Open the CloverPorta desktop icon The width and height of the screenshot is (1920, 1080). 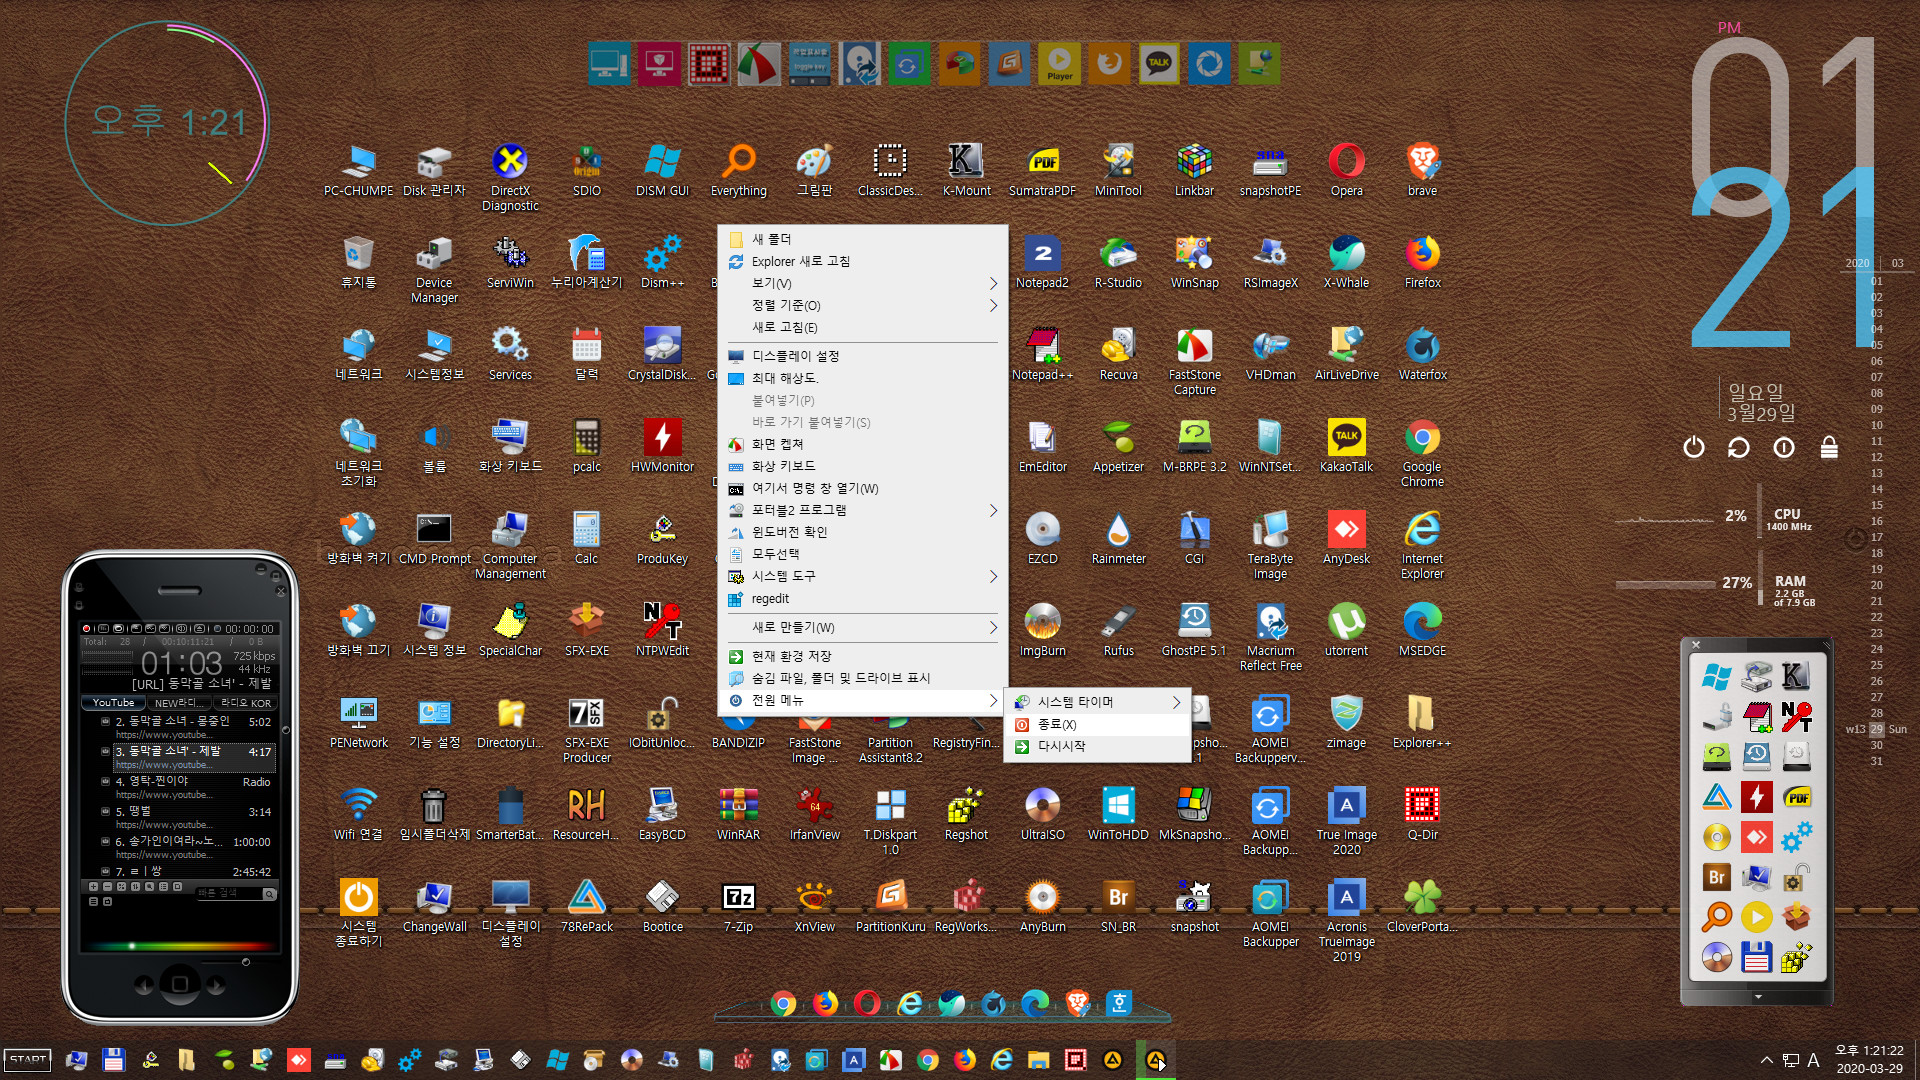[1422, 906]
